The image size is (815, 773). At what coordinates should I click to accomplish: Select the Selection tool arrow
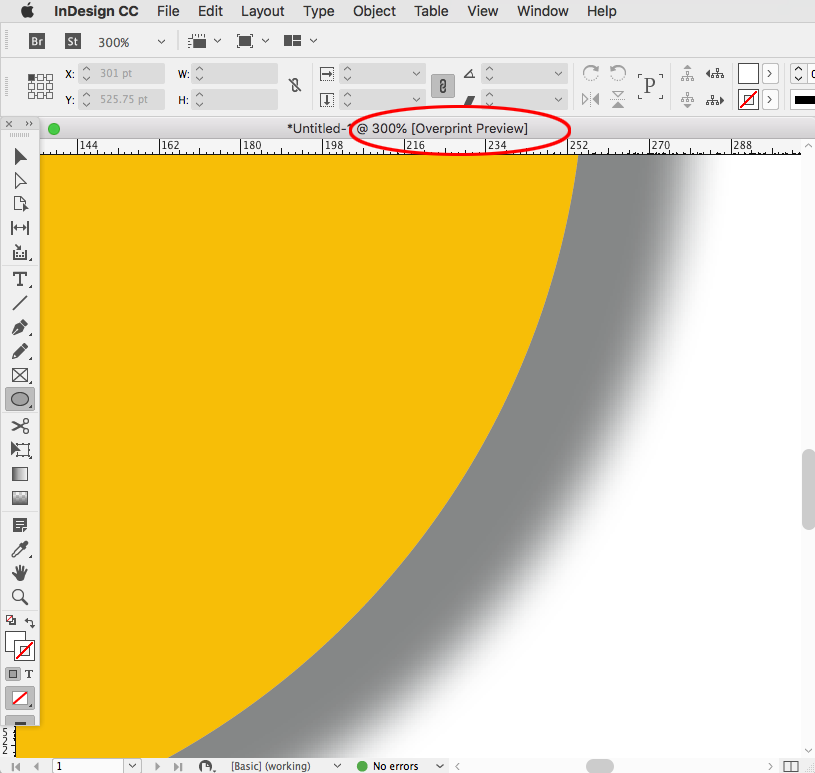20,156
